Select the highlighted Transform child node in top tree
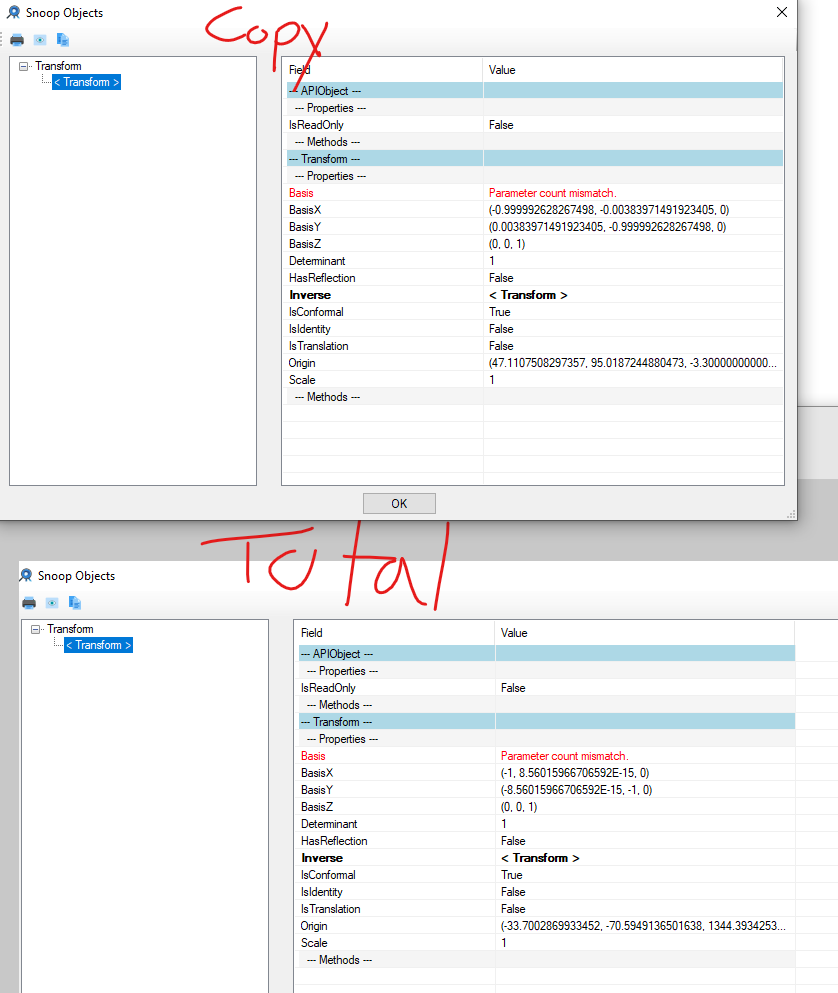 pos(86,81)
